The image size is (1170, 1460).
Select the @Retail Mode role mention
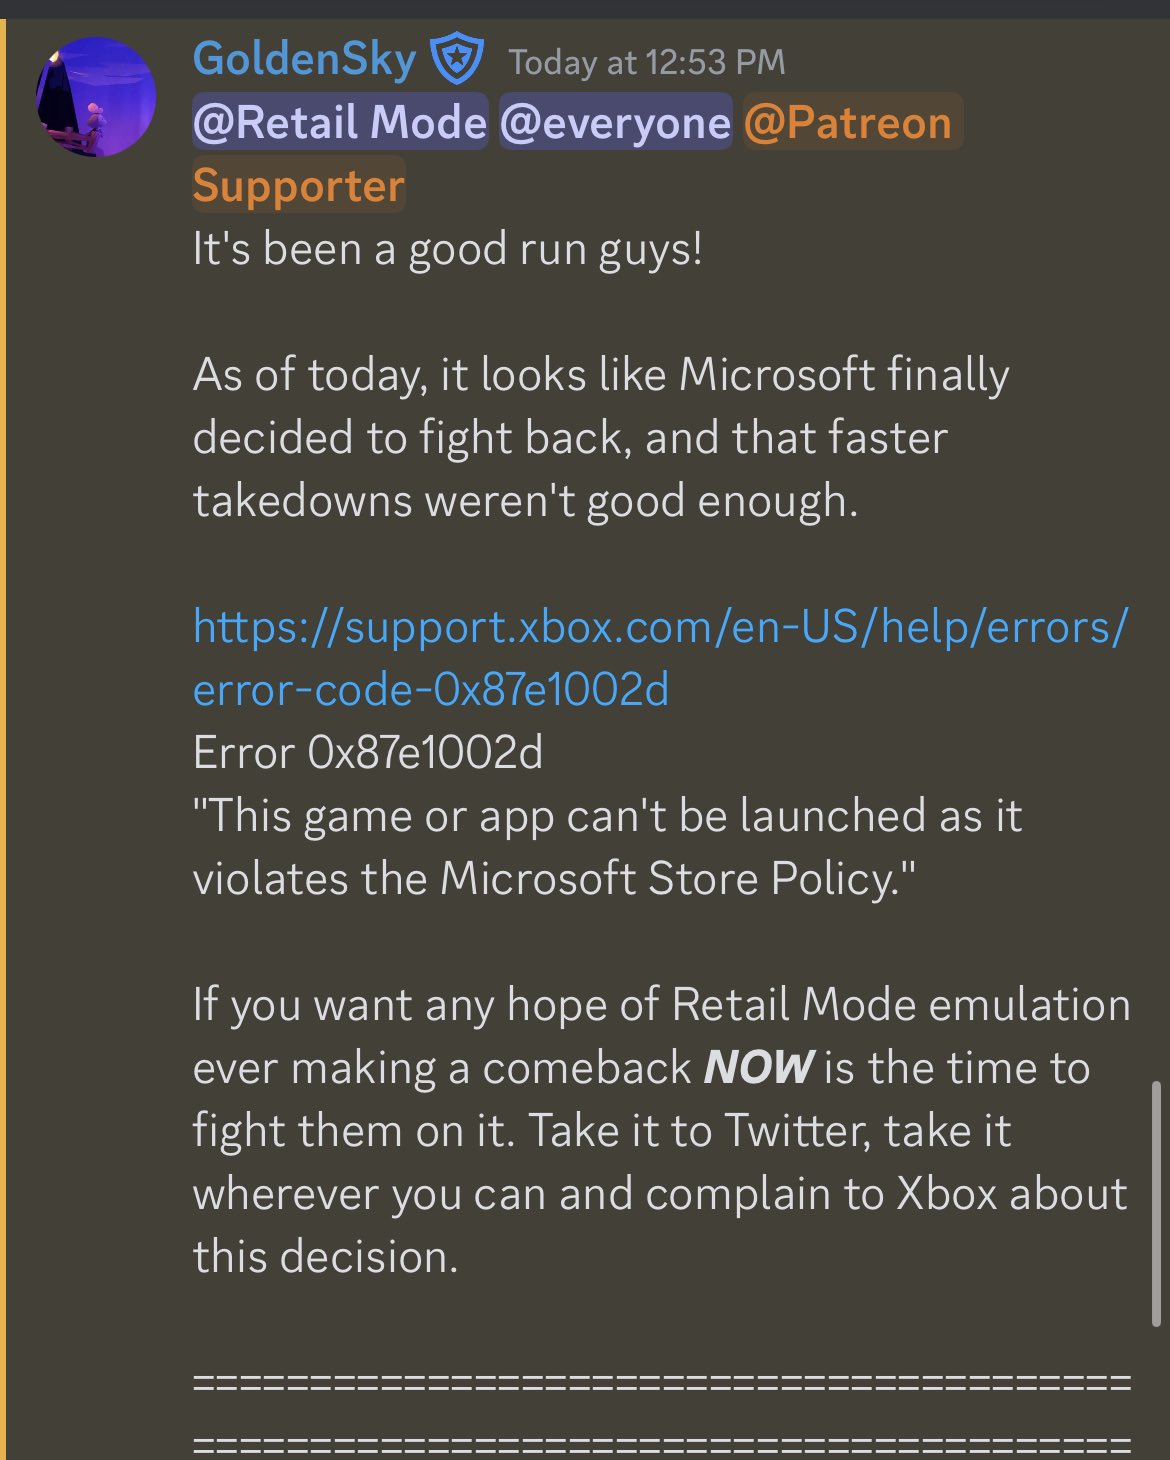340,122
